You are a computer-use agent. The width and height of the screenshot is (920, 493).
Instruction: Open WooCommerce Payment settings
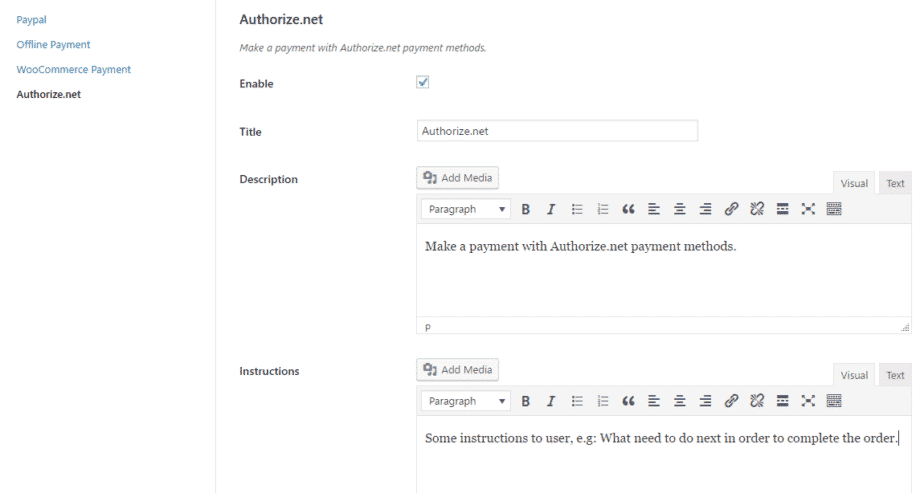[73, 69]
